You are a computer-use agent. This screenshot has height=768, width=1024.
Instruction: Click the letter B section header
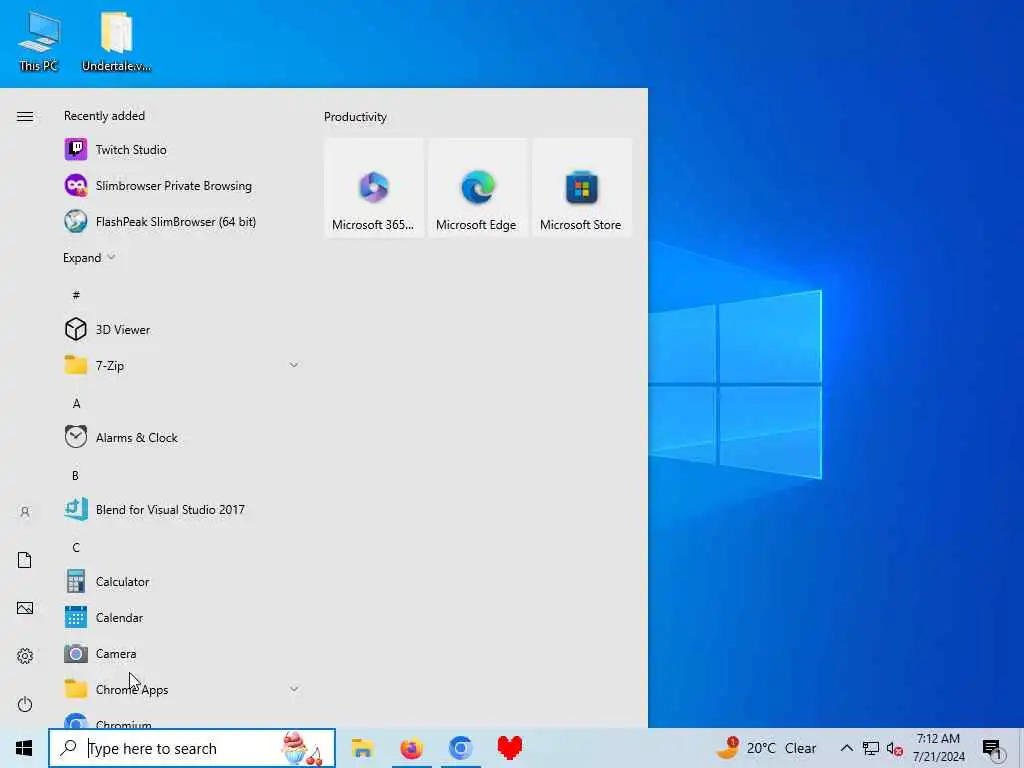(x=76, y=475)
